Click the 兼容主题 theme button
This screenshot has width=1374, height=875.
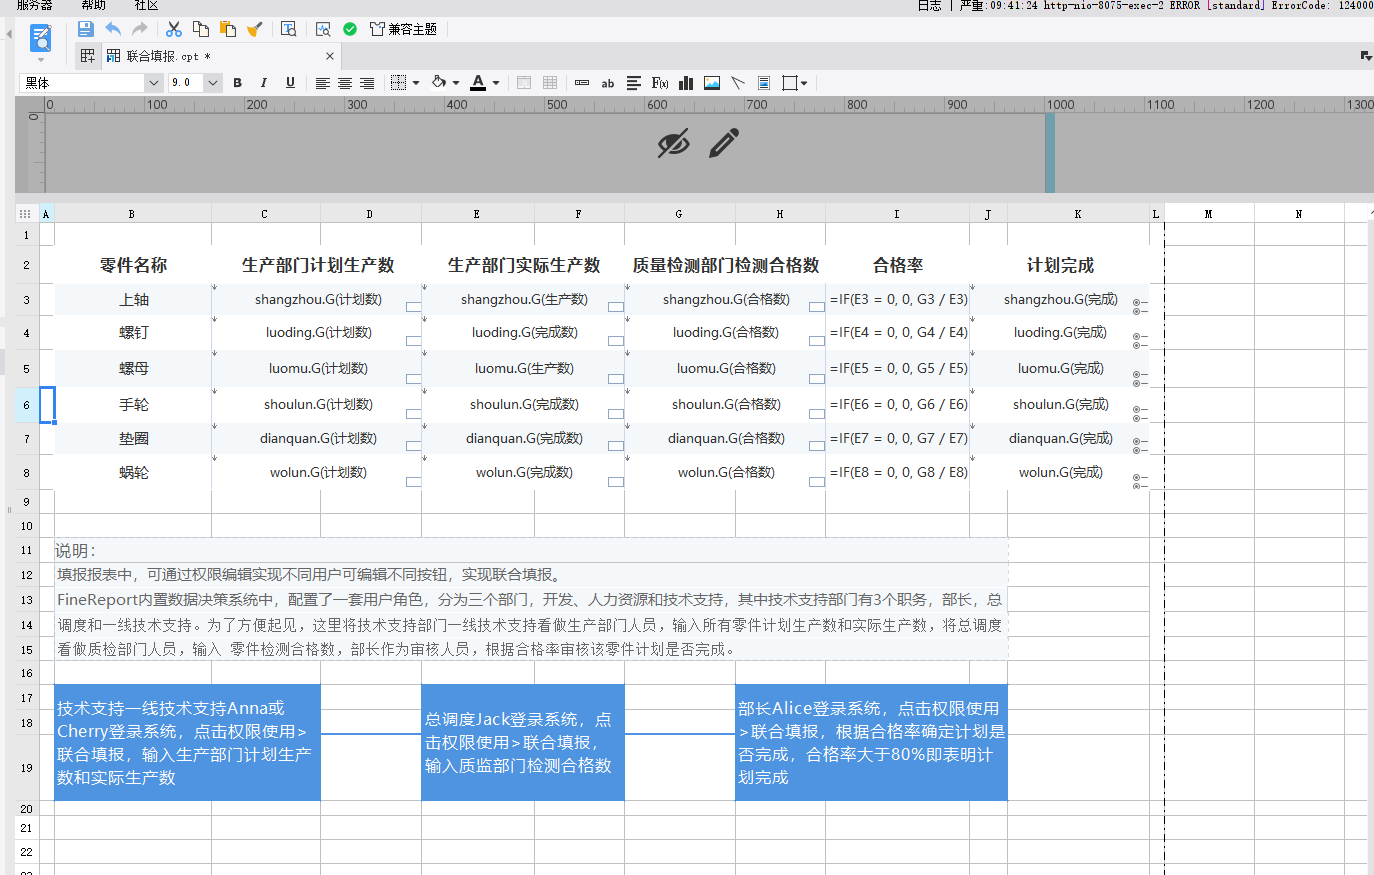404,29
